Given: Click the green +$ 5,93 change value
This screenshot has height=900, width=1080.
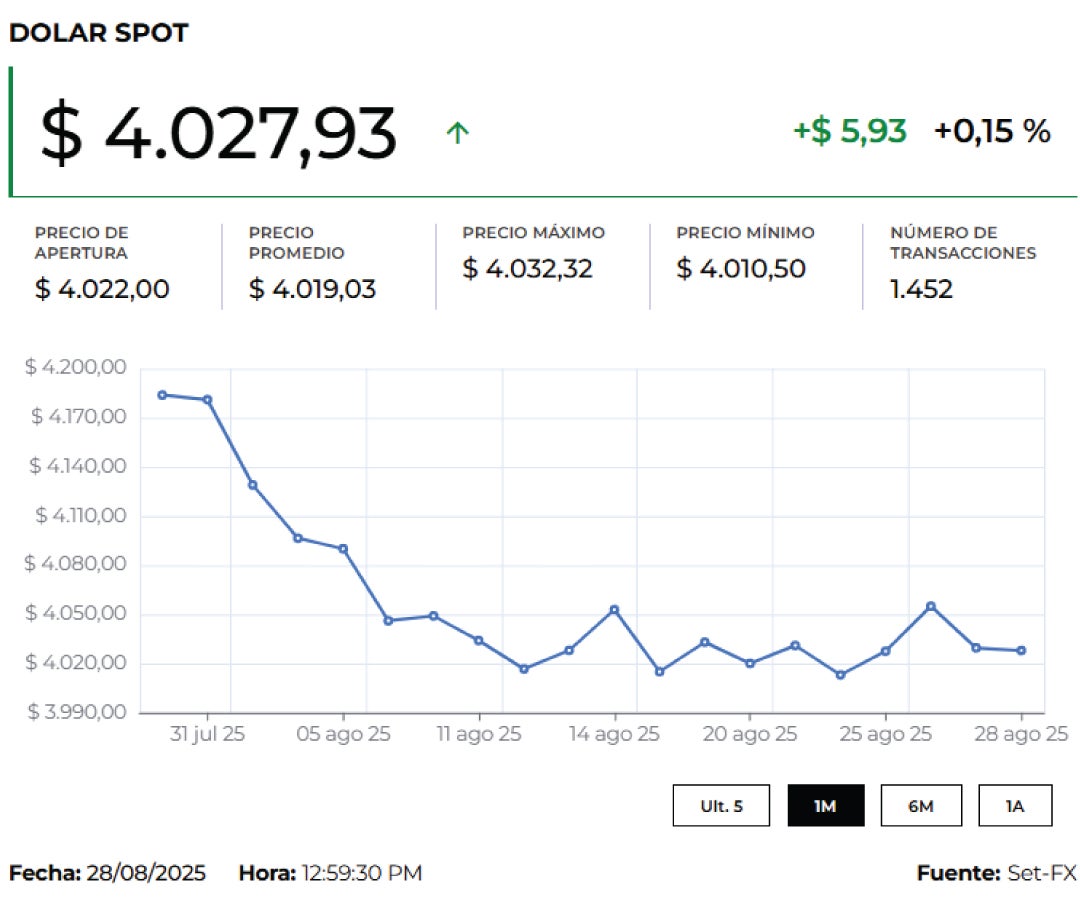Looking at the screenshot, I should click(x=850, y=131).
